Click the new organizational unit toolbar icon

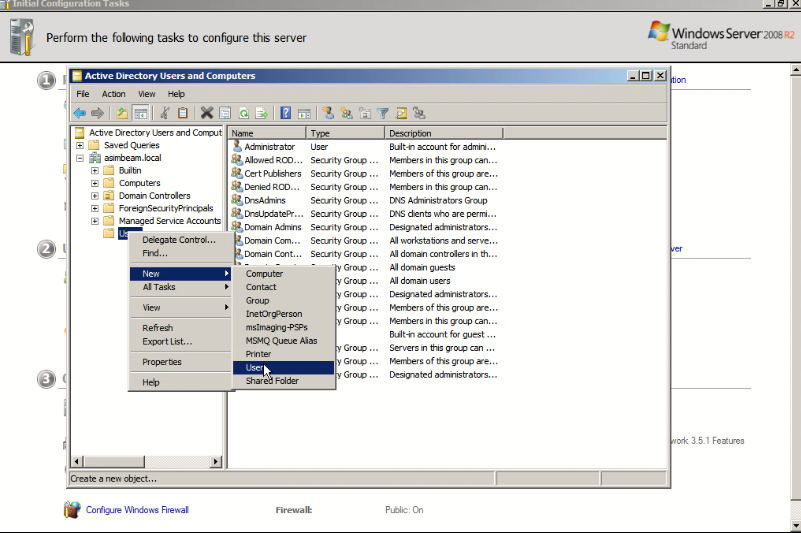click(365, 113)
